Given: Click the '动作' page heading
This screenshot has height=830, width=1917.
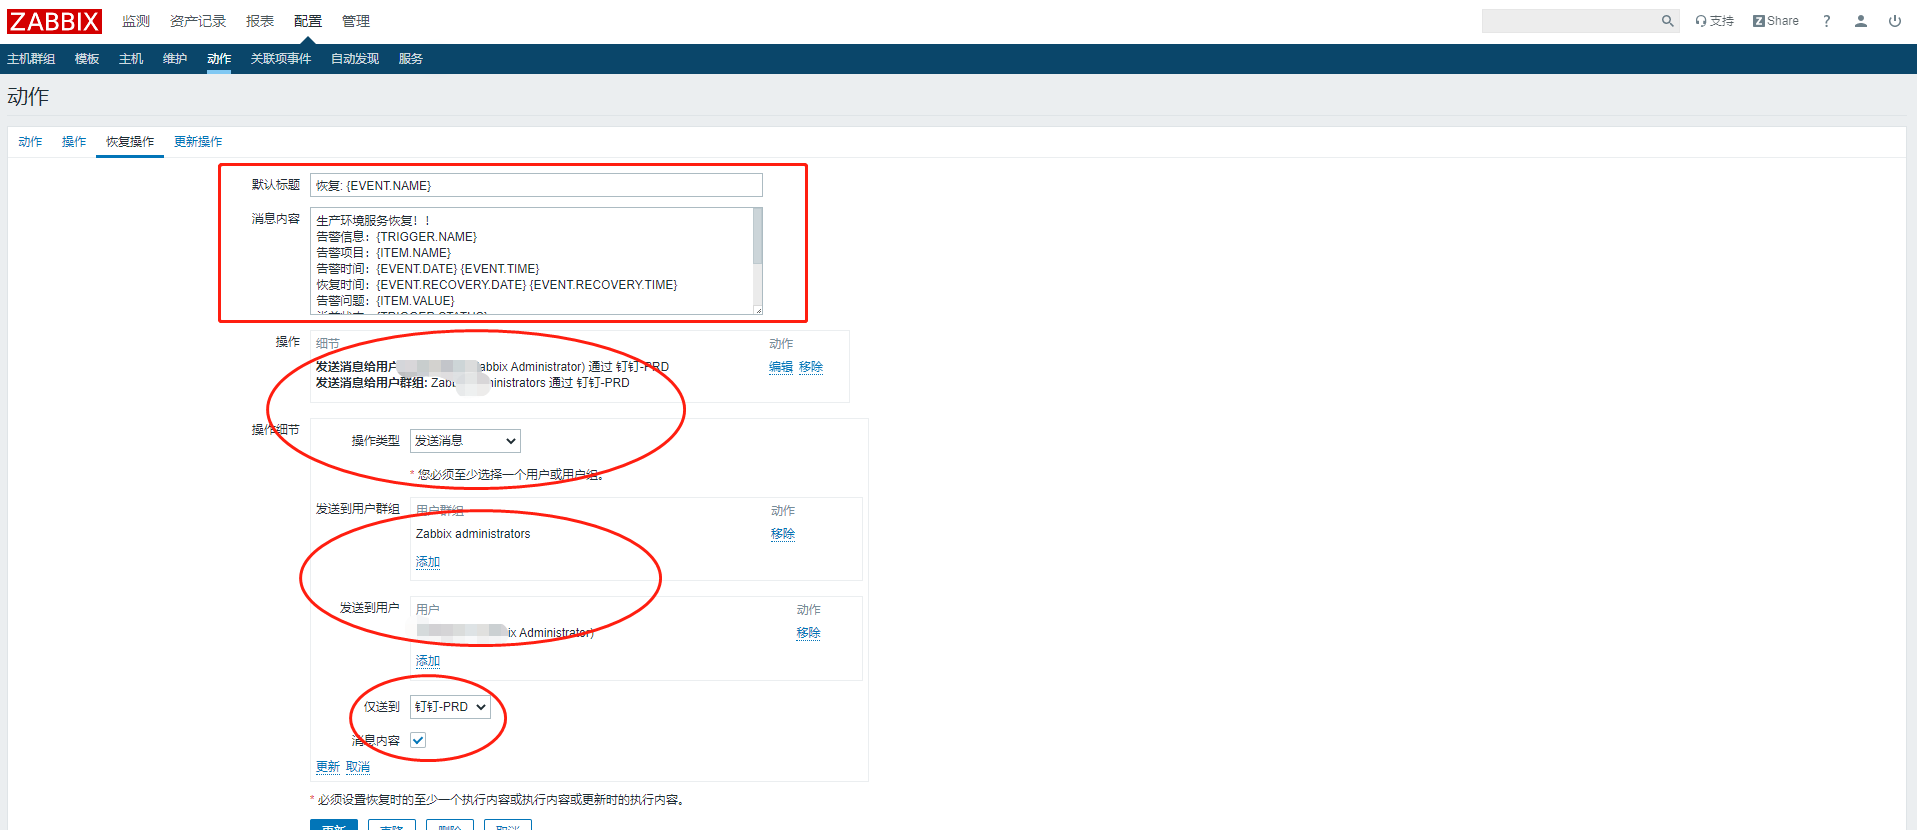Looking at the screenshot, I should coord(28,97).
